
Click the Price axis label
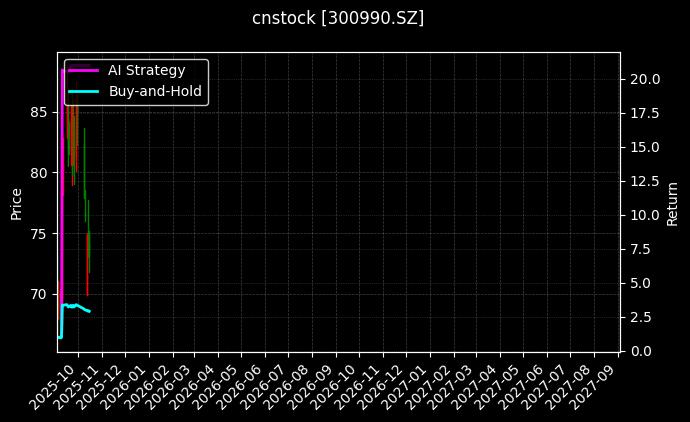click(x=16, y=202)
